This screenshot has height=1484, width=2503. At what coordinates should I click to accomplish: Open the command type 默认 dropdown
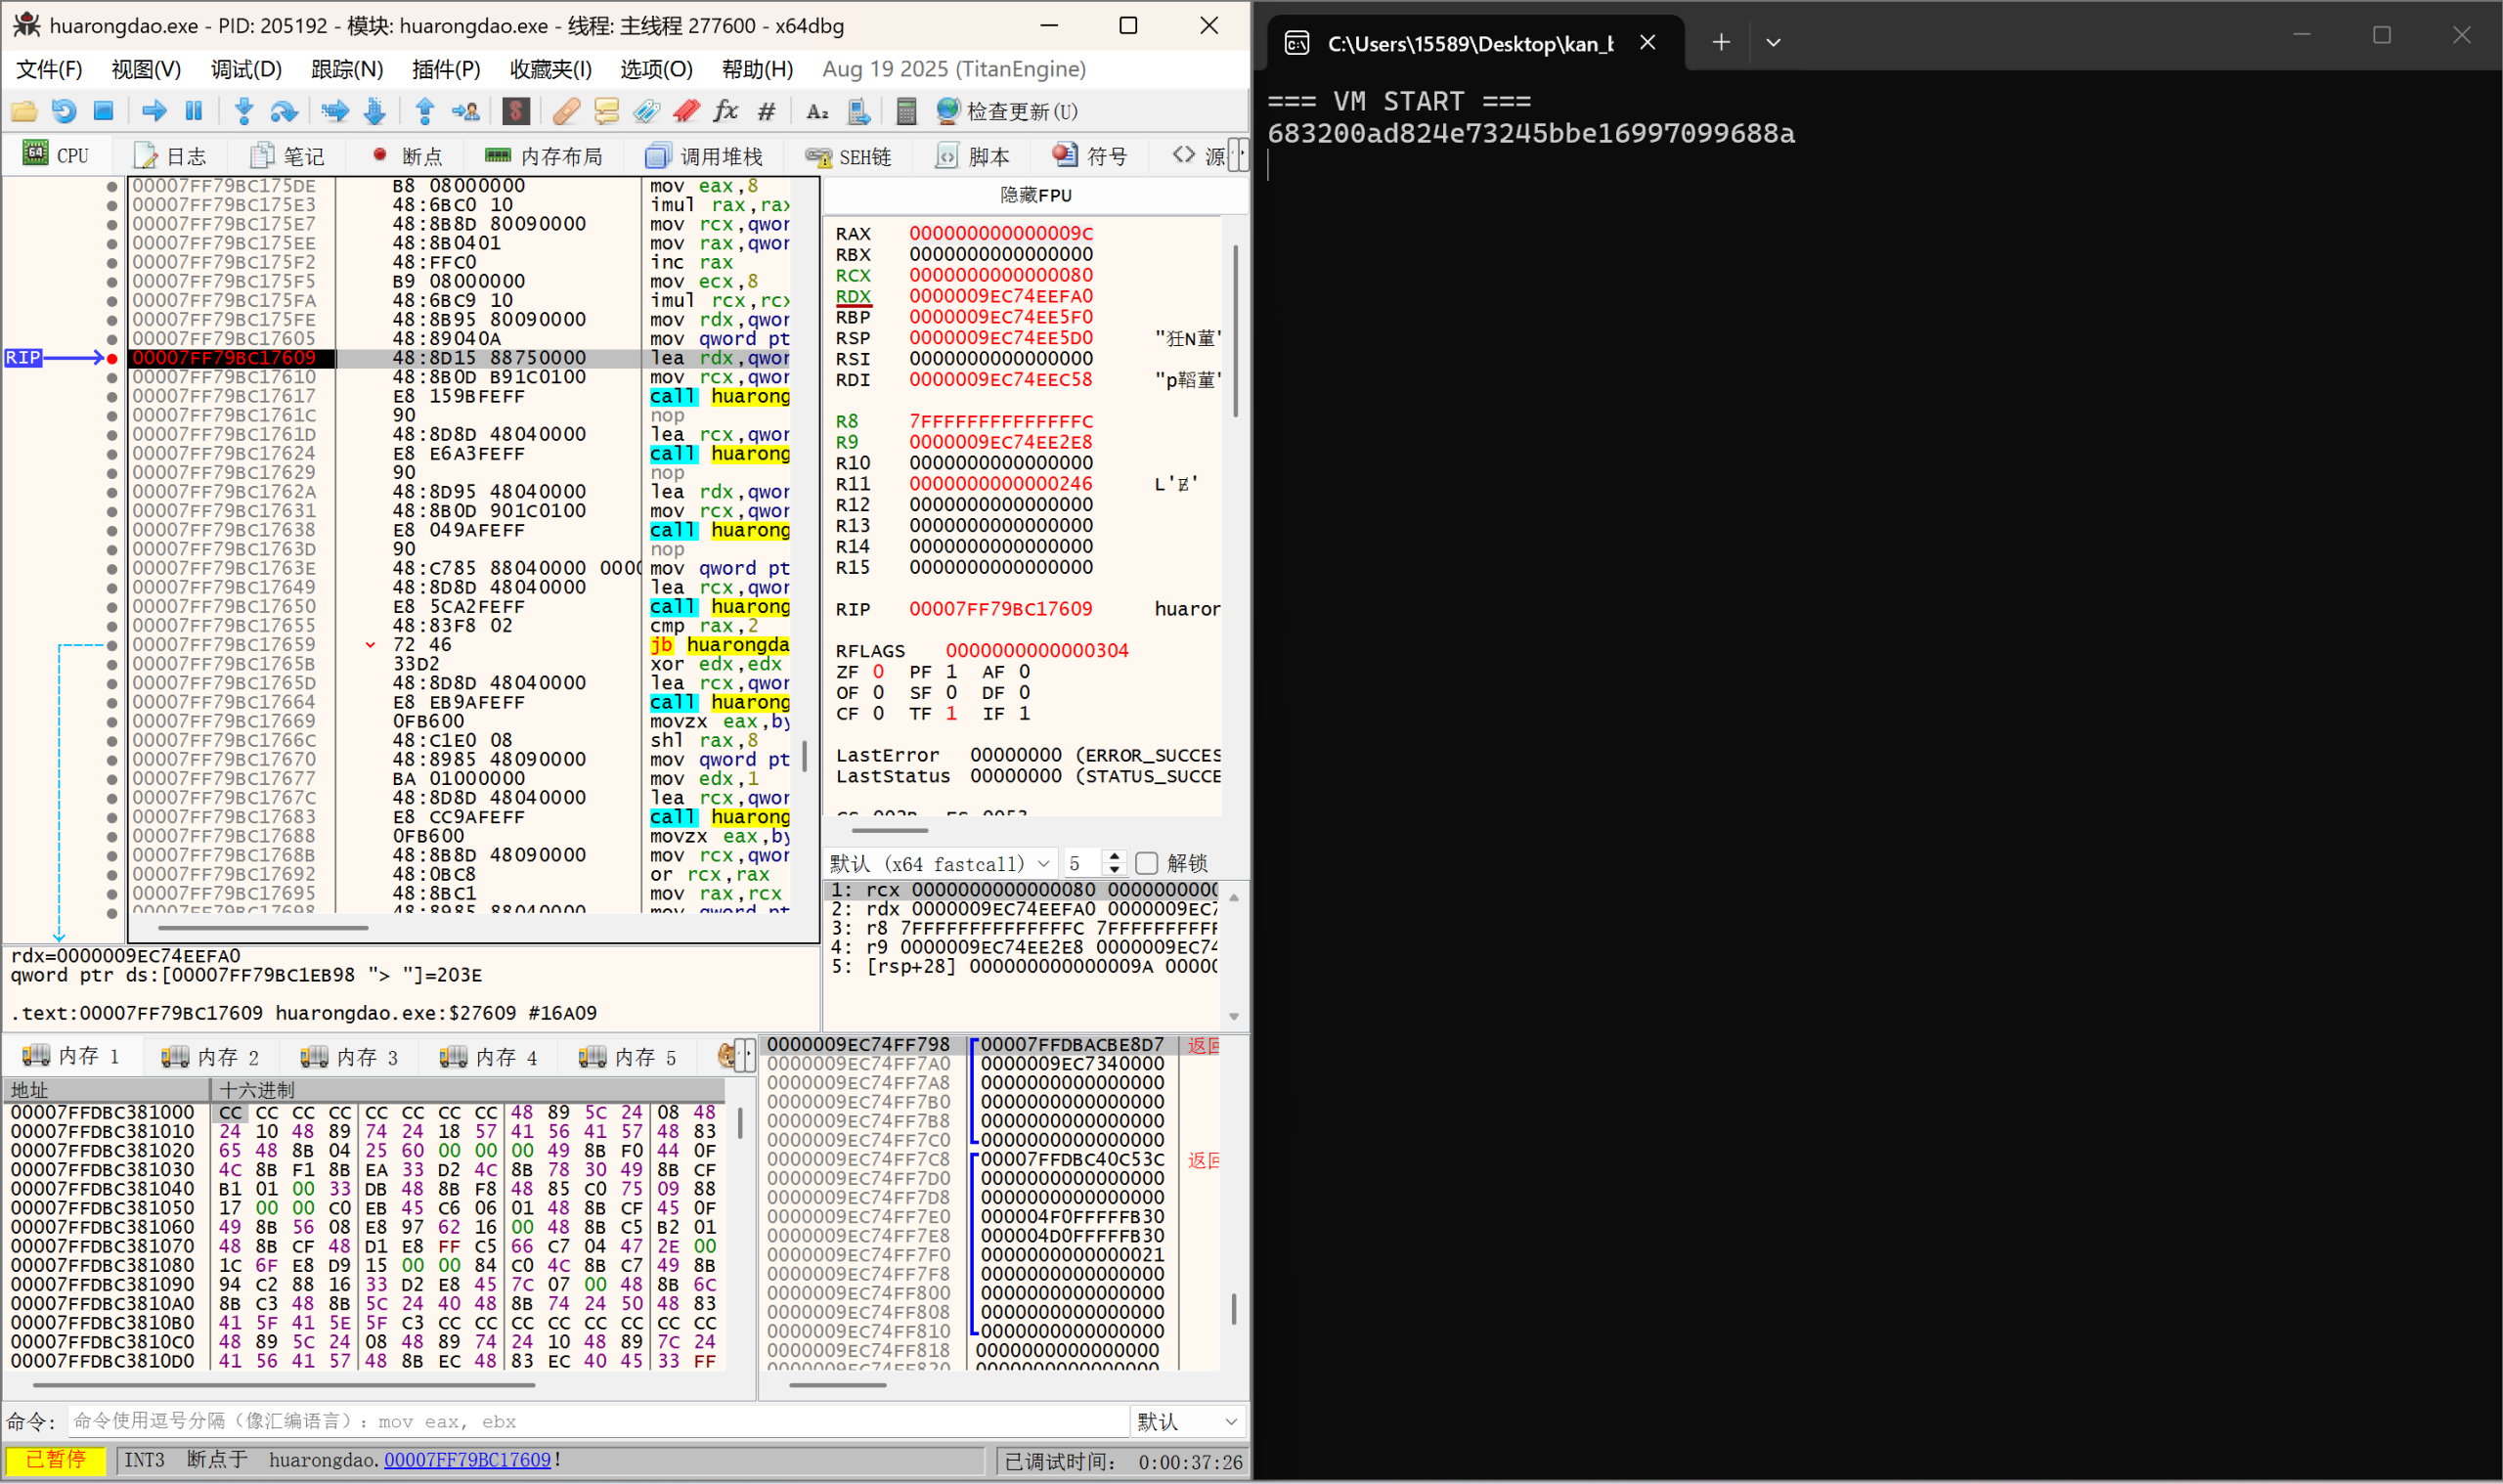pyautogui.click(x=1188, y=1421)
